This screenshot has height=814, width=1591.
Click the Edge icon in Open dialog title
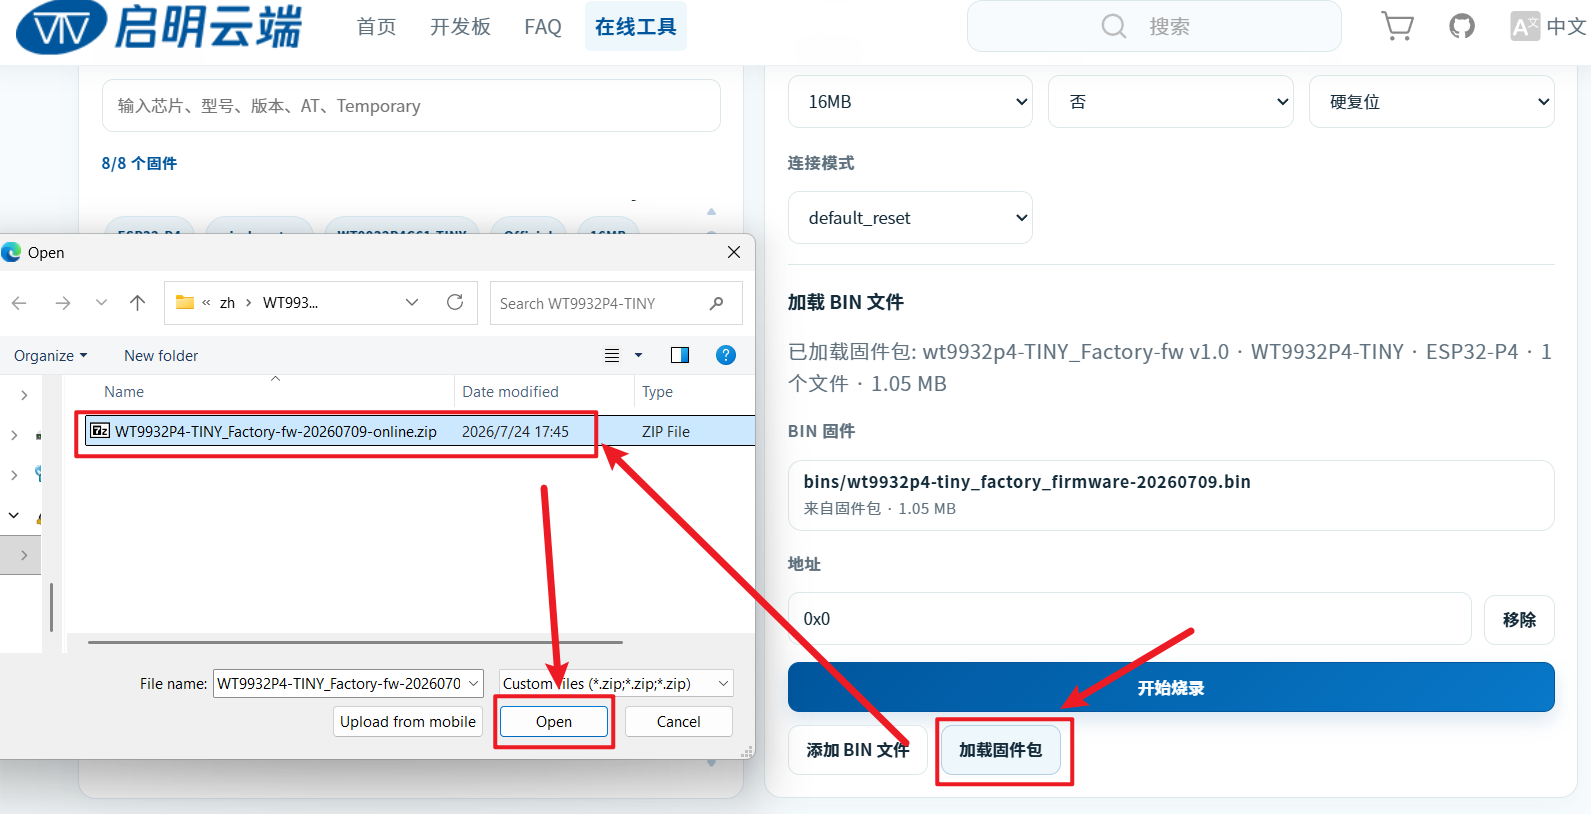tap(12, 252)
